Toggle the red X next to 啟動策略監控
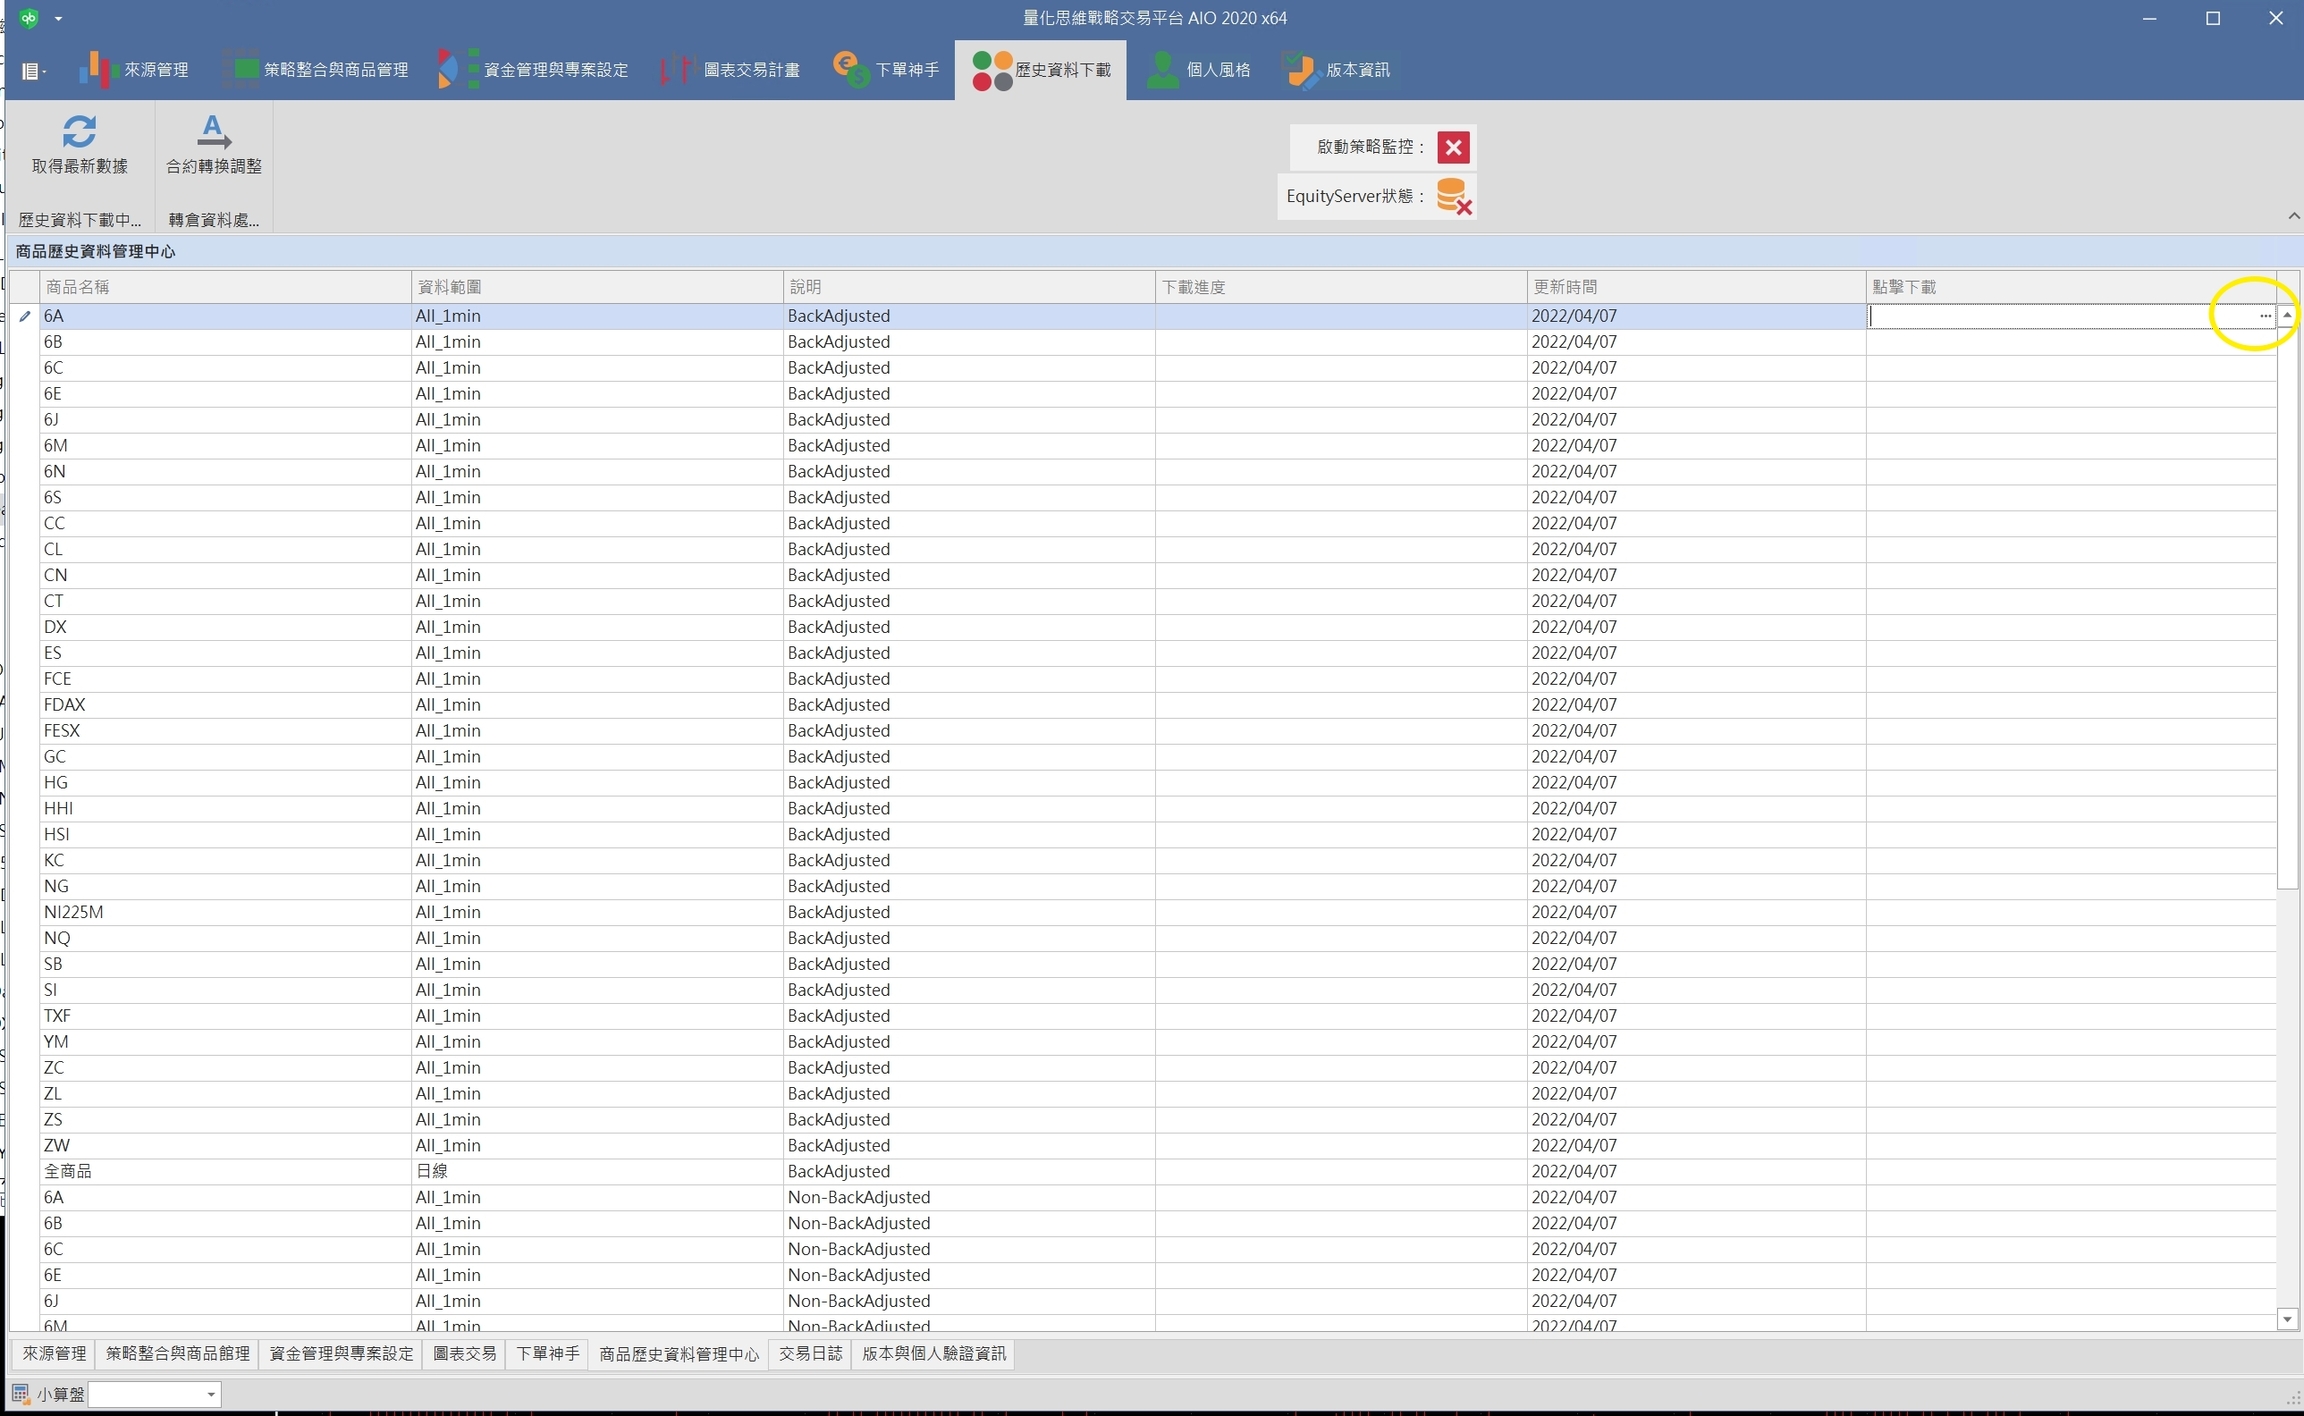The width and height of the screenshot is (2304, 1416). pyautogui.click(x=1453, y=147)
